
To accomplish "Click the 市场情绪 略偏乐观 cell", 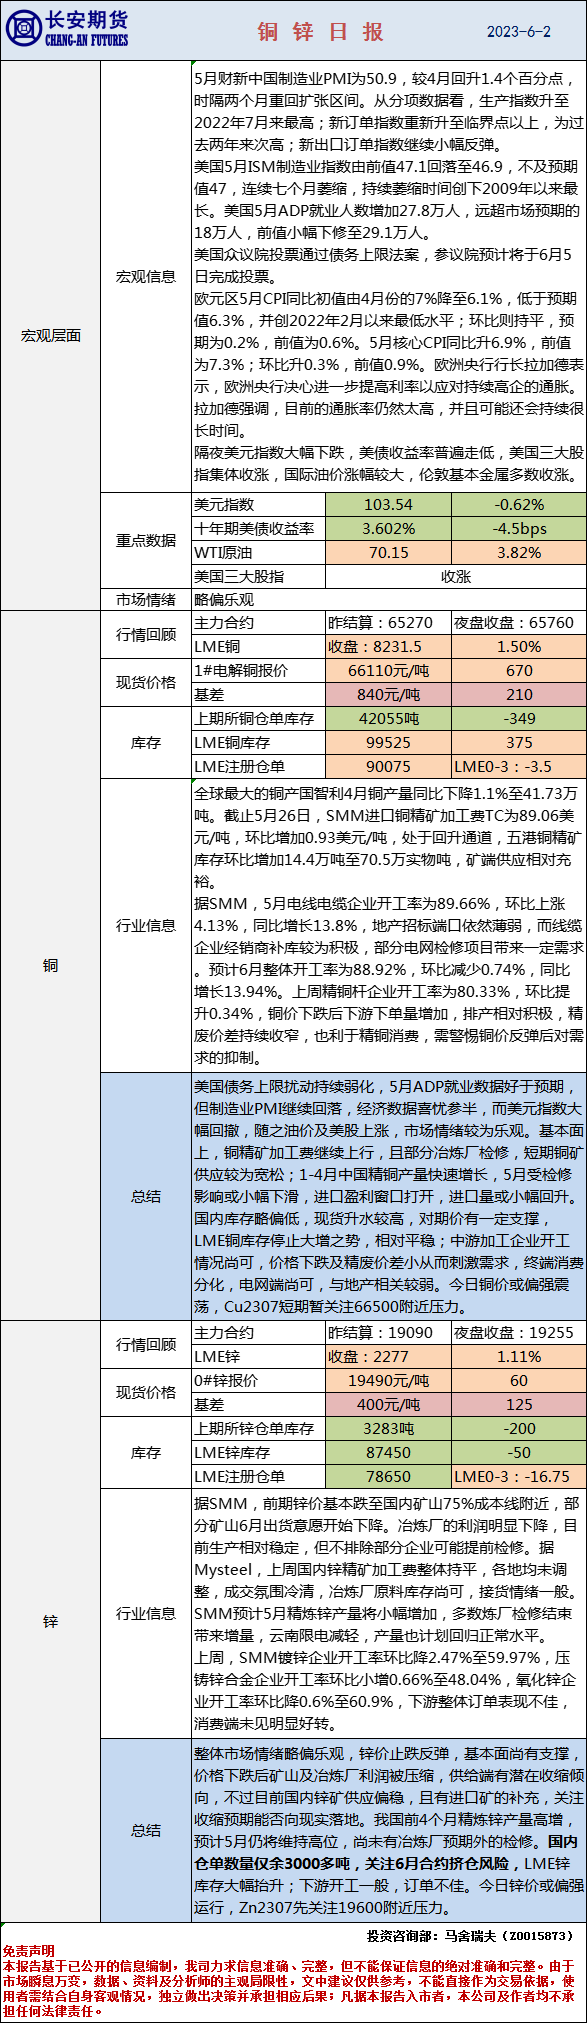I will coord(388,600).
